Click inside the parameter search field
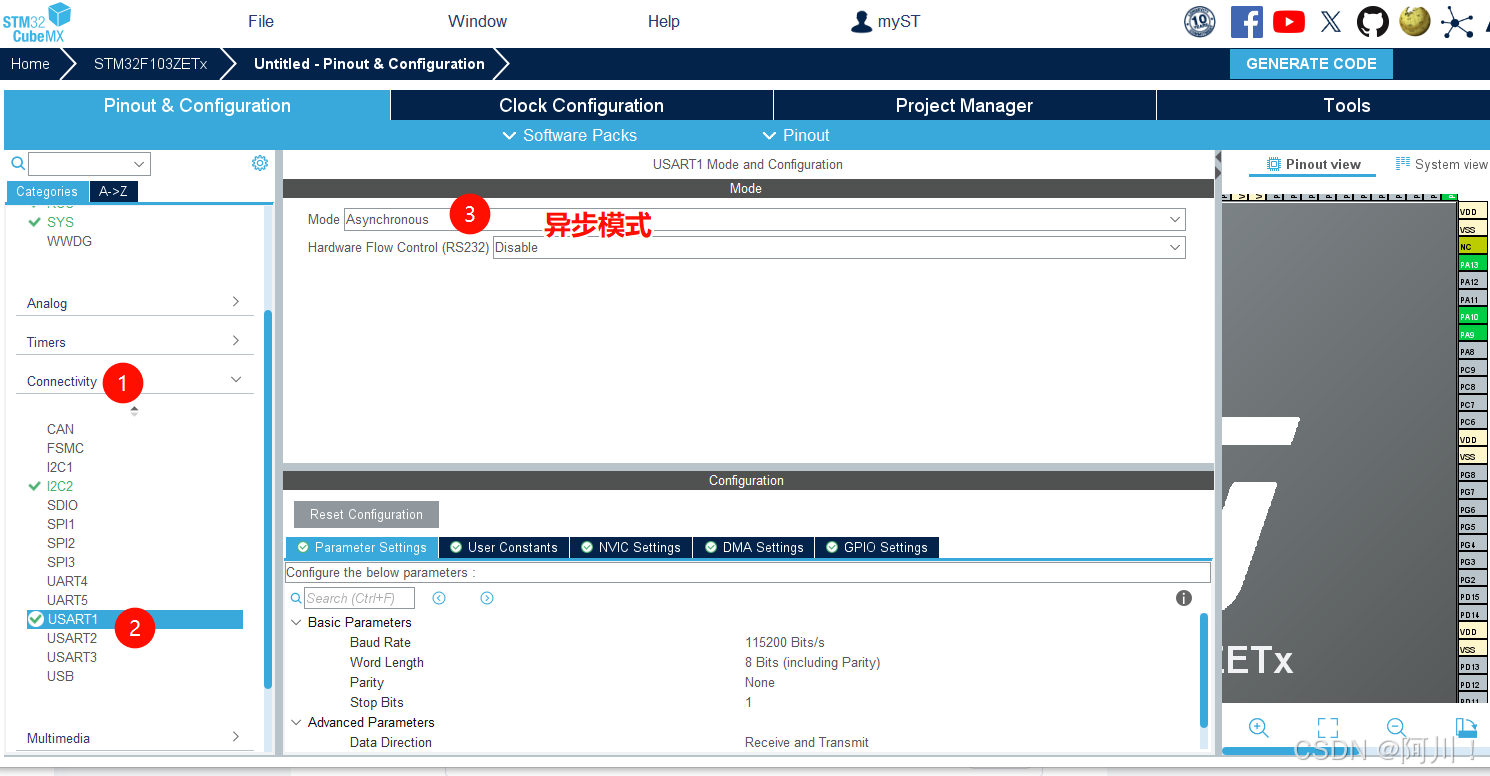This screenshot has width=1490, height=776. coord(359,598)
